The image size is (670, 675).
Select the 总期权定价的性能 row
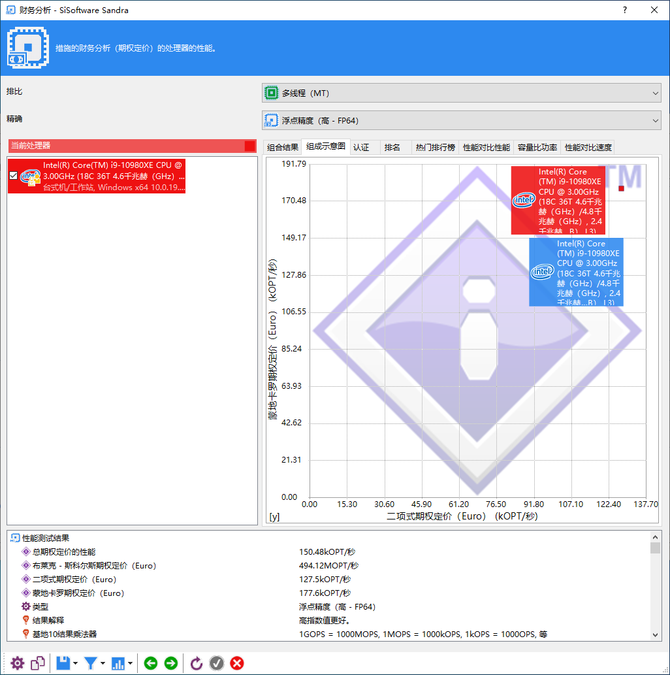(x=329, y=551)
